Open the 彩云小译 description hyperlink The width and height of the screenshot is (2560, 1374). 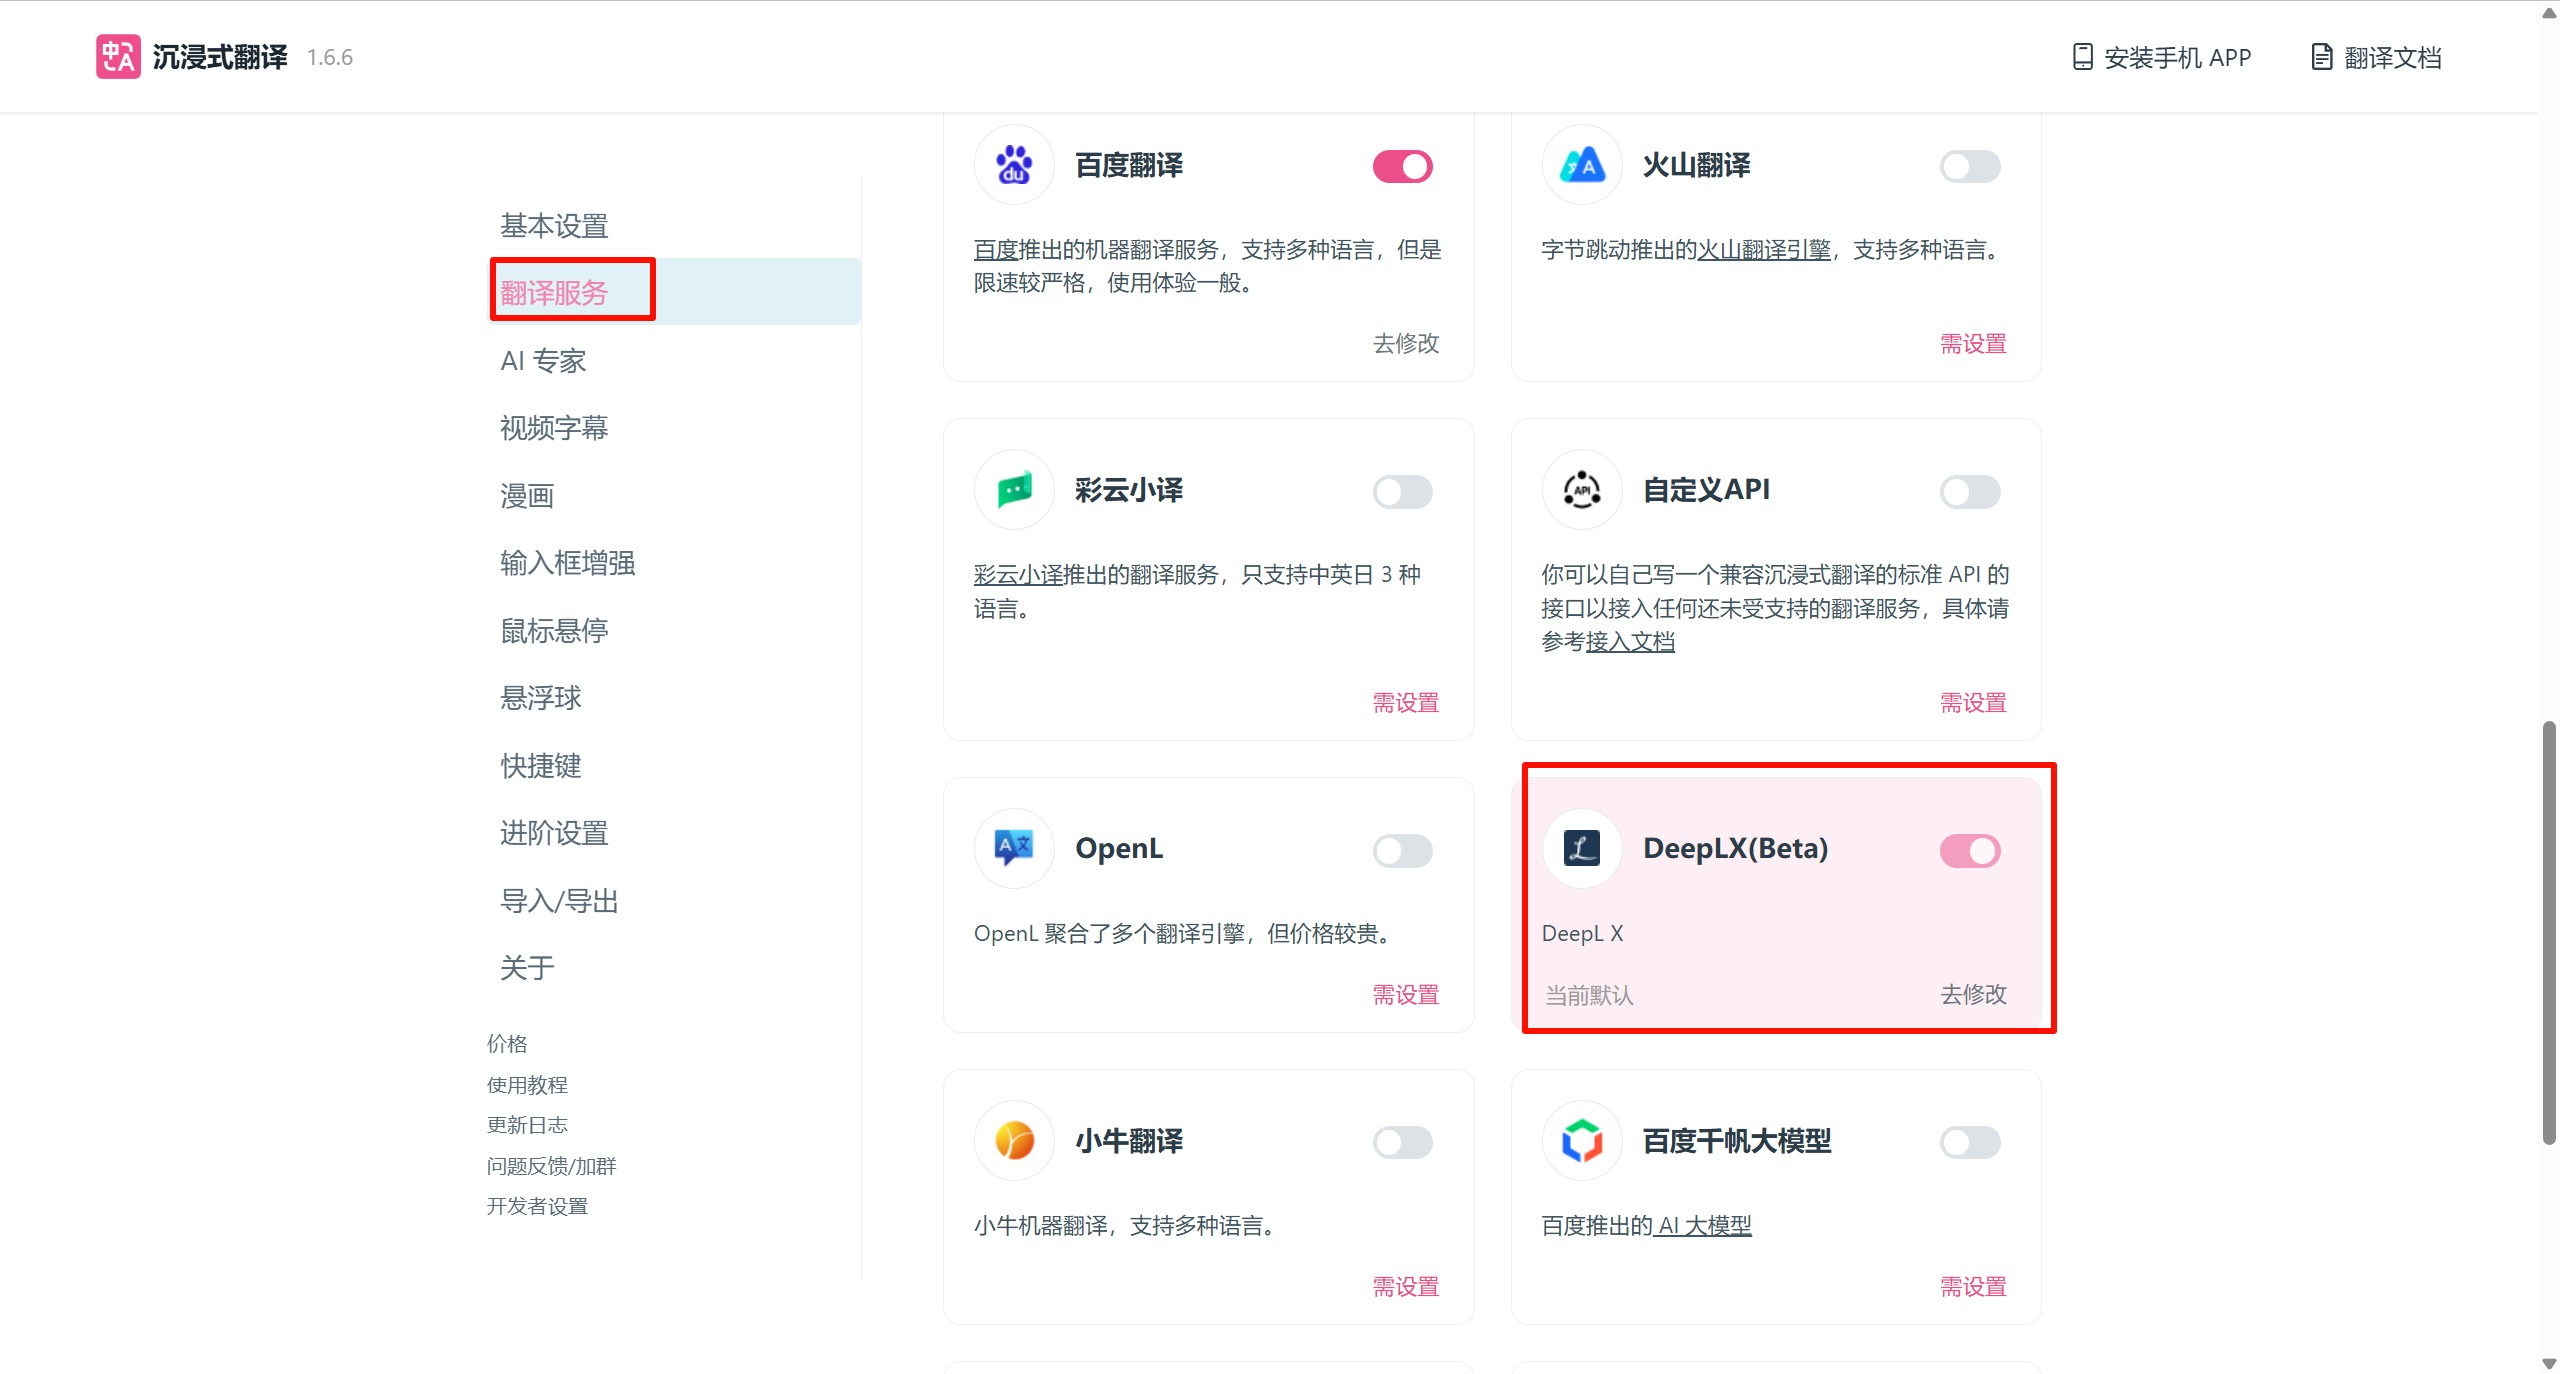coord(1018,575)
